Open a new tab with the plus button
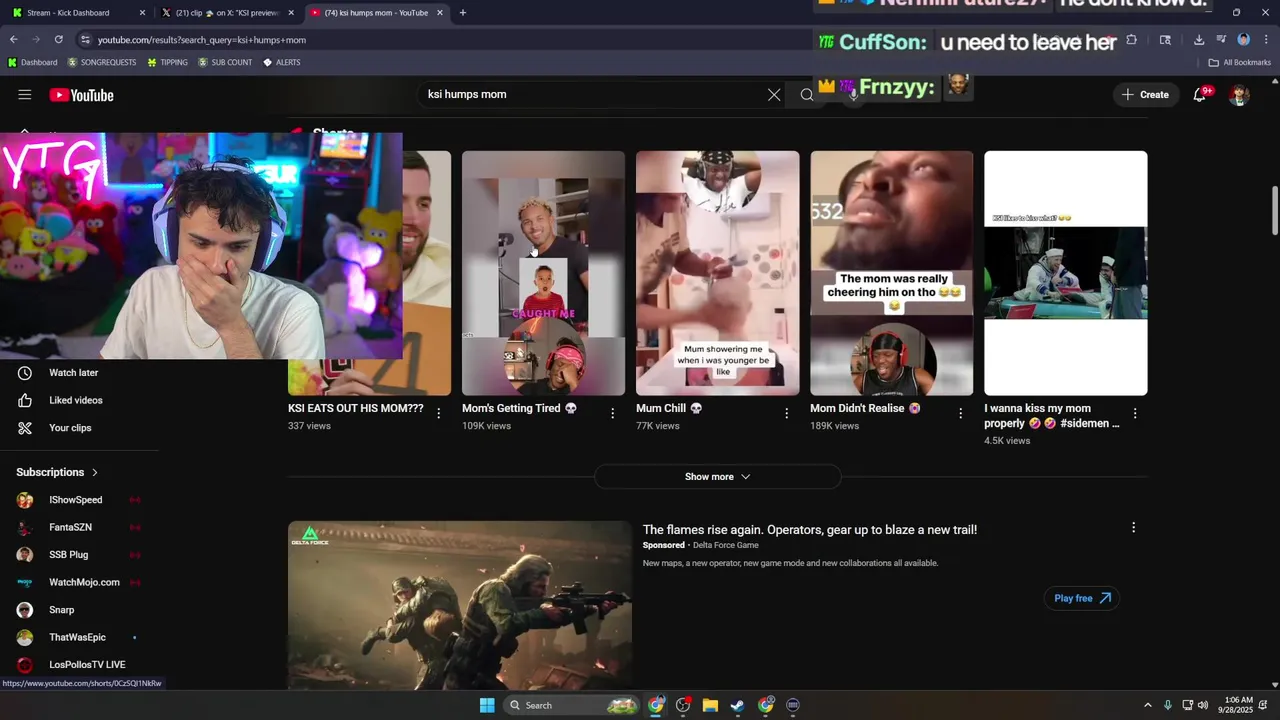Image resolution: width=1280 pixels, height=720 pixels. (462, 13)
